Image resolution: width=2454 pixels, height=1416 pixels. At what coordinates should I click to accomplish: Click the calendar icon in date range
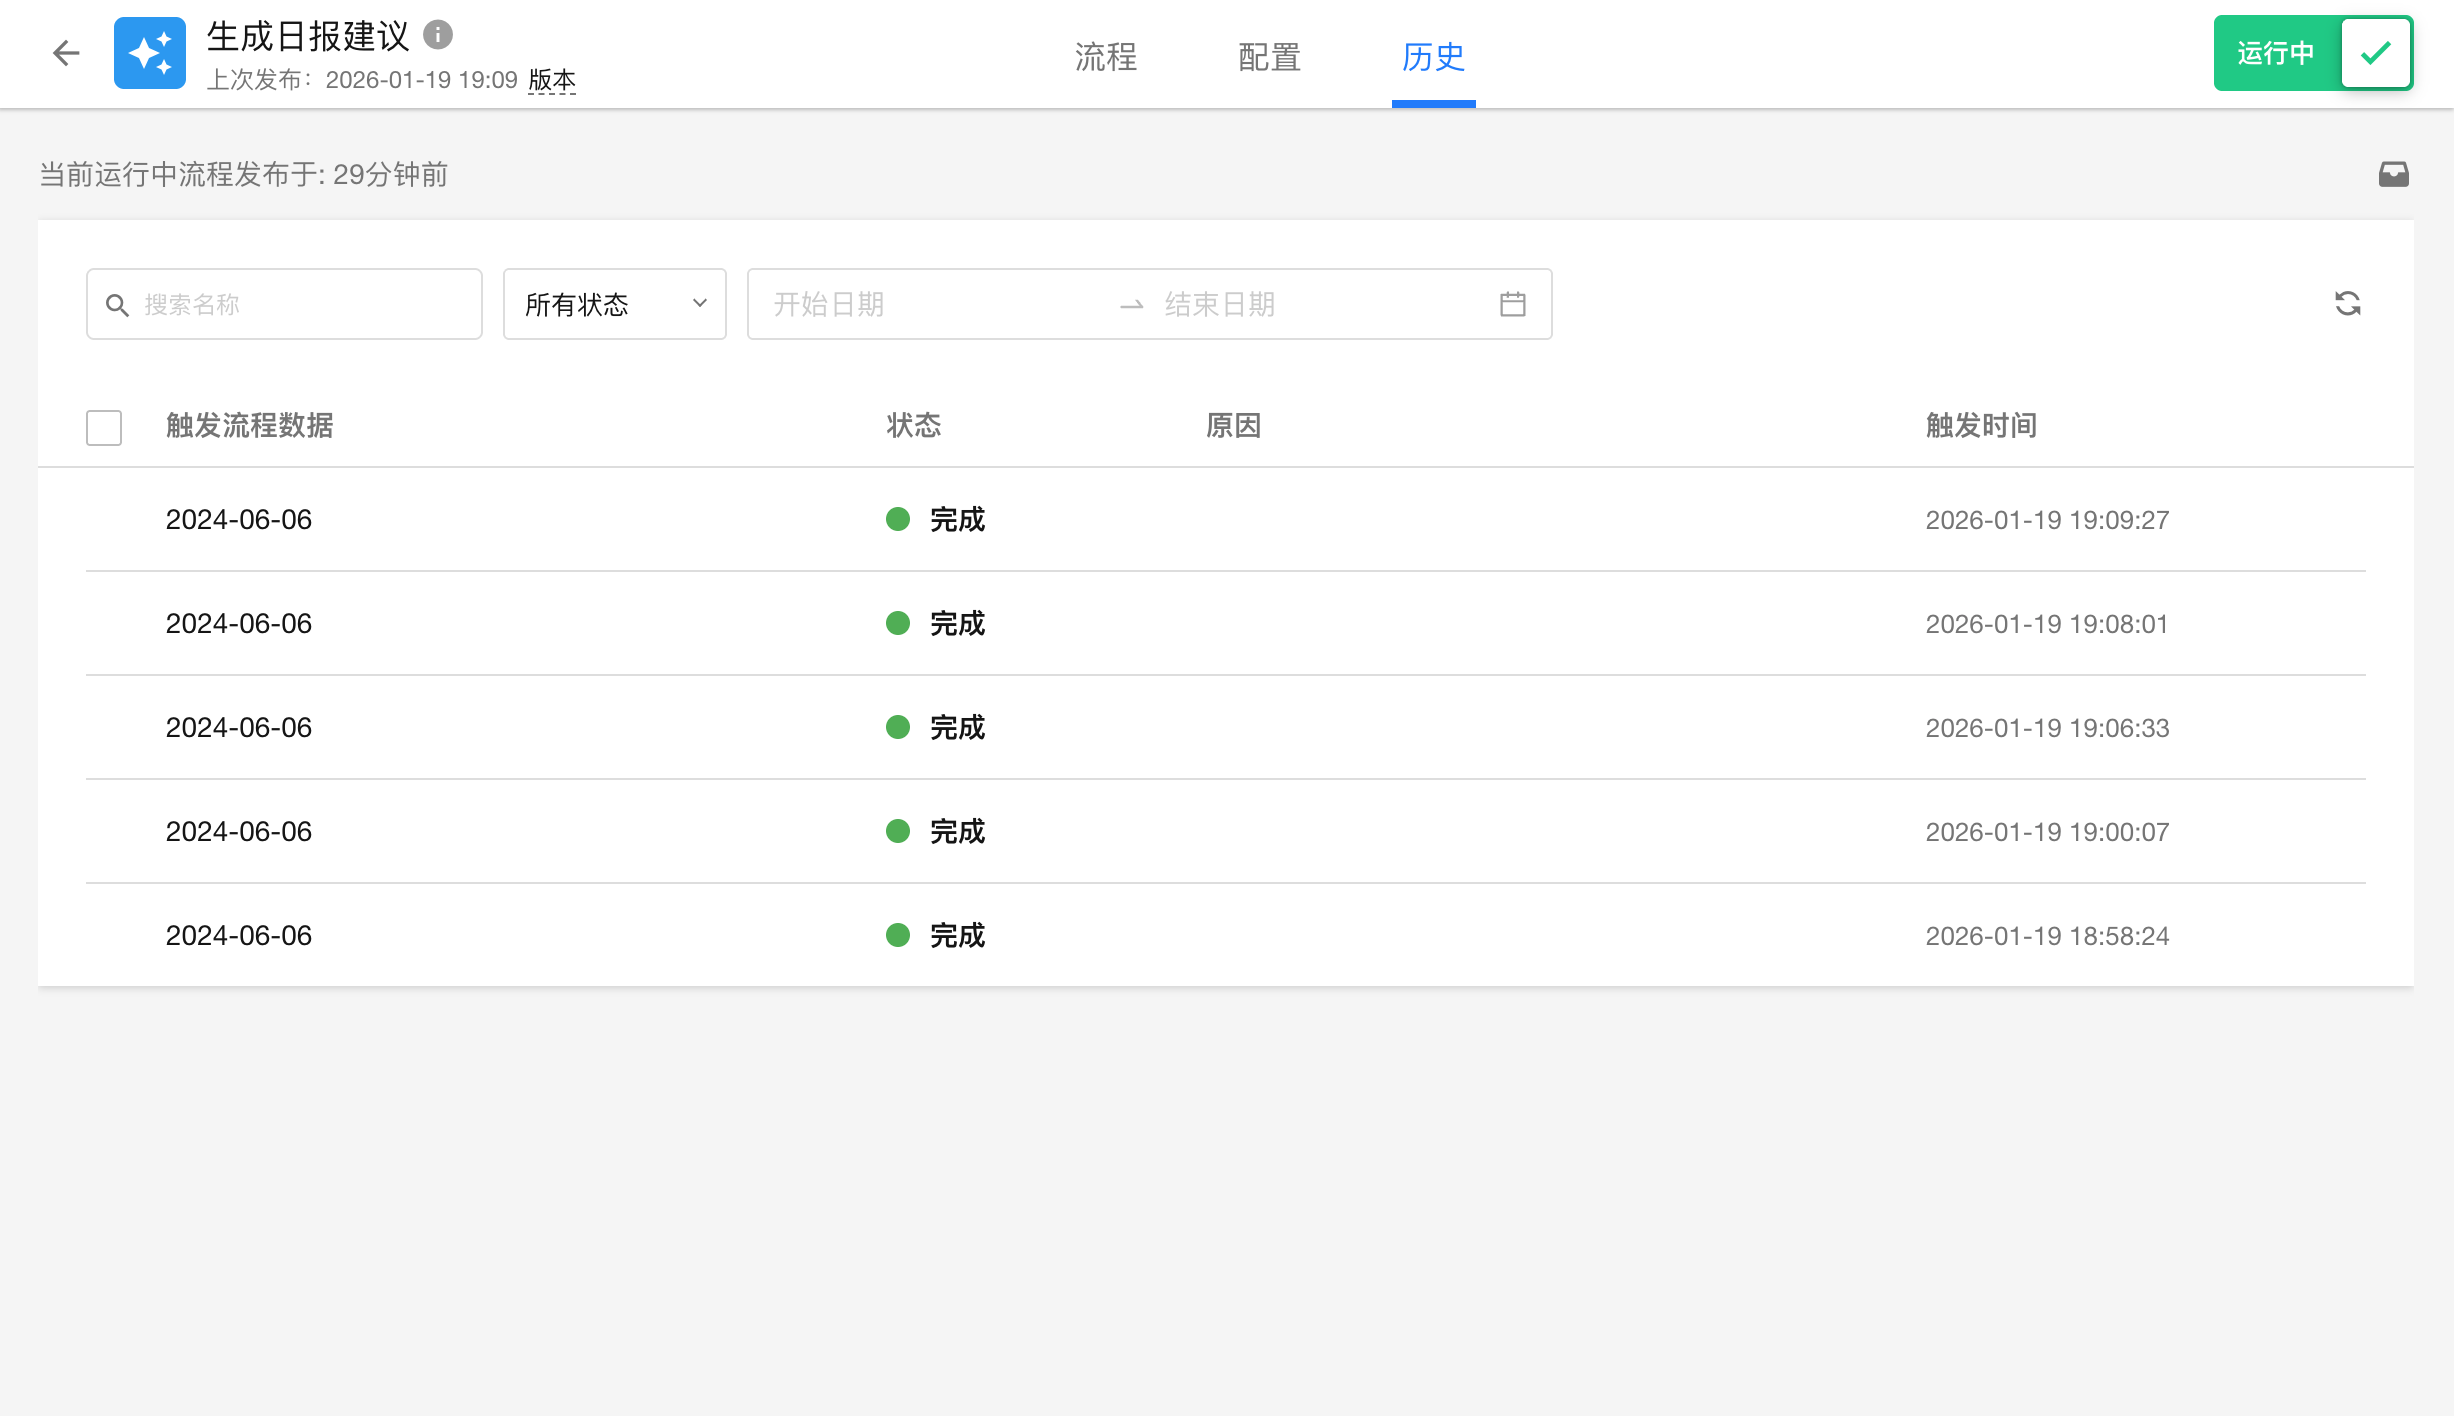[1512, 304]
